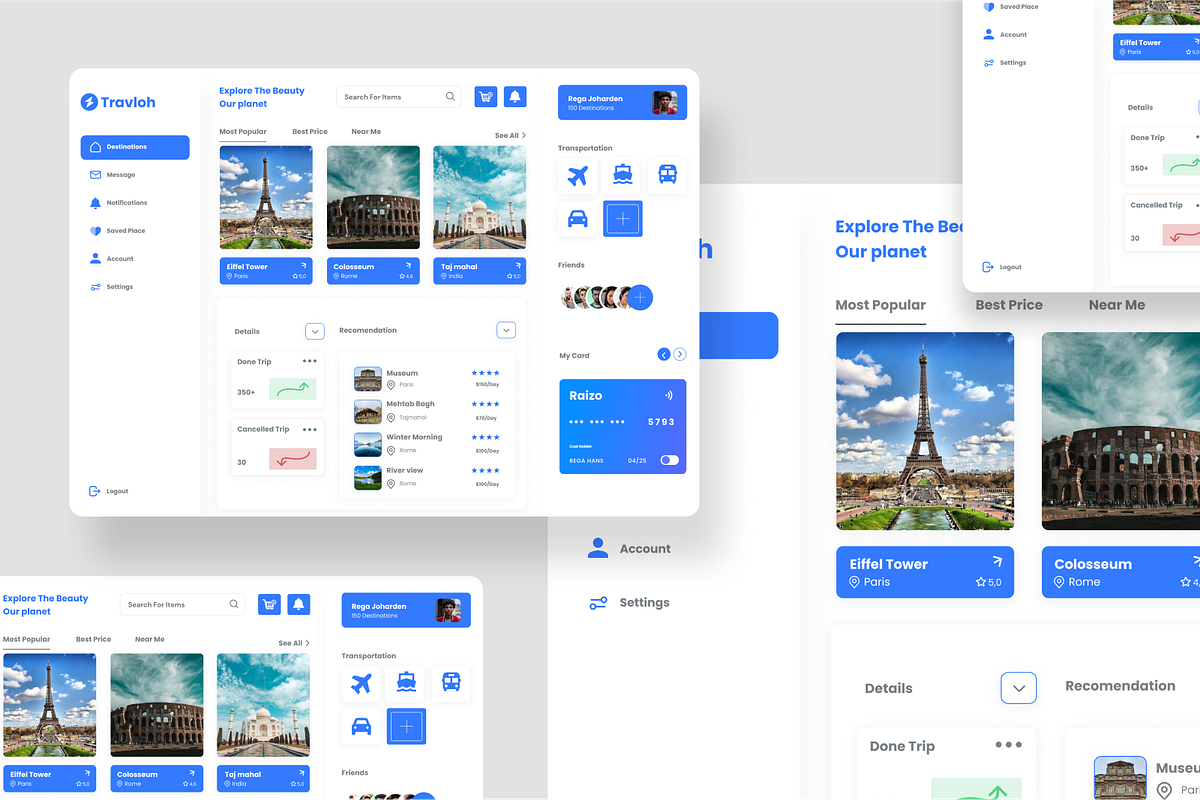The height and width of the screenshot is (800, 1200).
Task: Open Account in the enlarged sidebar
Action: [630, 548]
